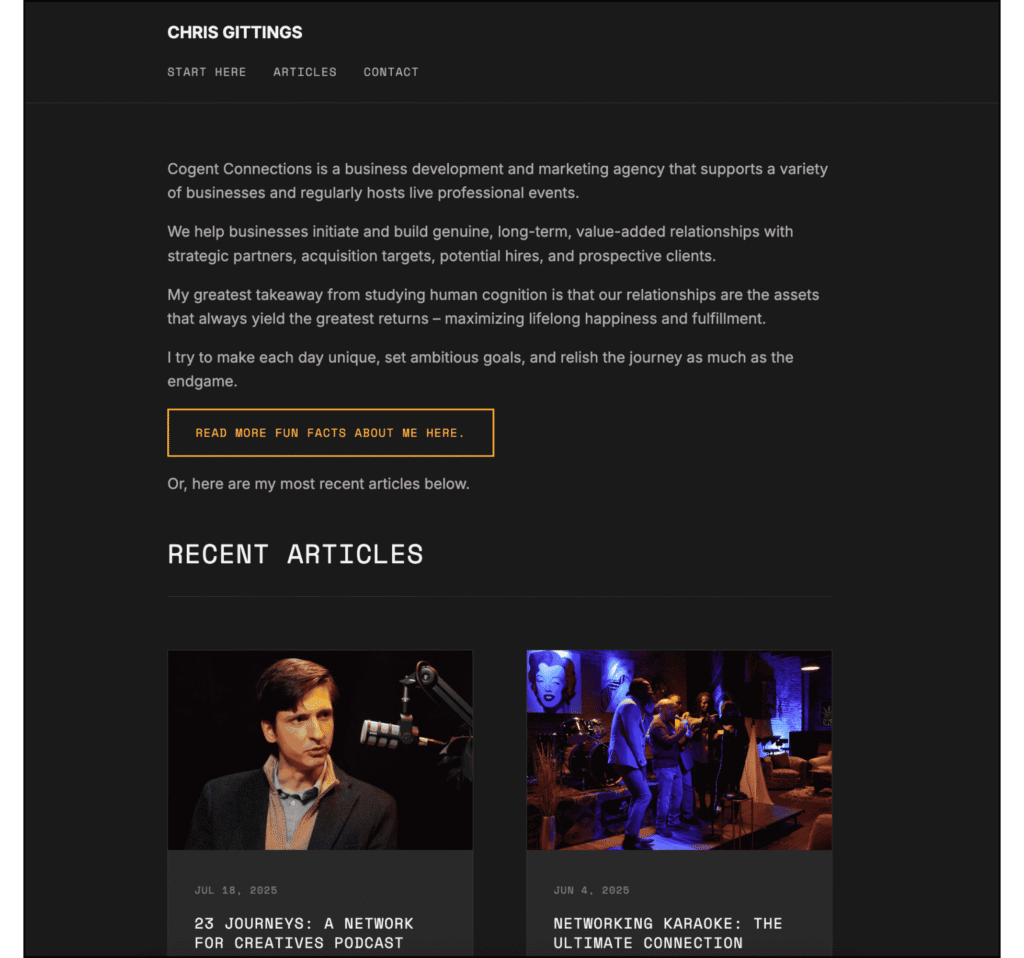Click the Cogent Connections intro paragraph
The height and width of the screenshot is (958, 1024).
click(x=498, y=181)
